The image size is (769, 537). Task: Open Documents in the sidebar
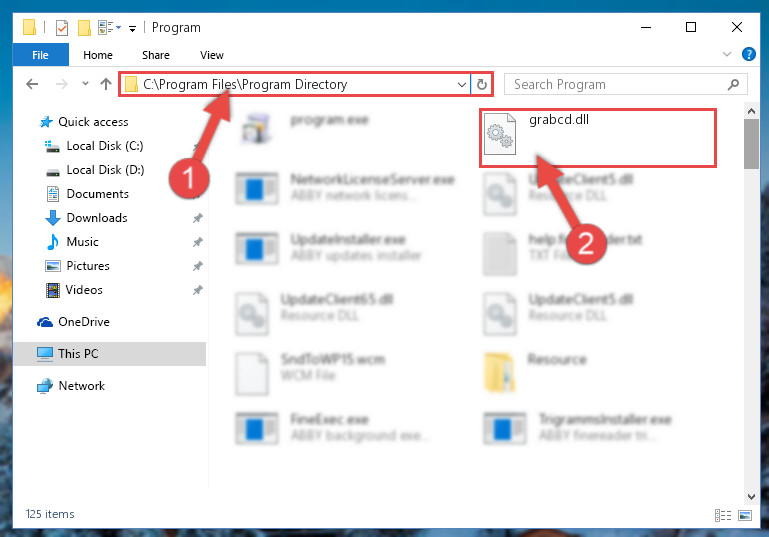click(98, 194)
